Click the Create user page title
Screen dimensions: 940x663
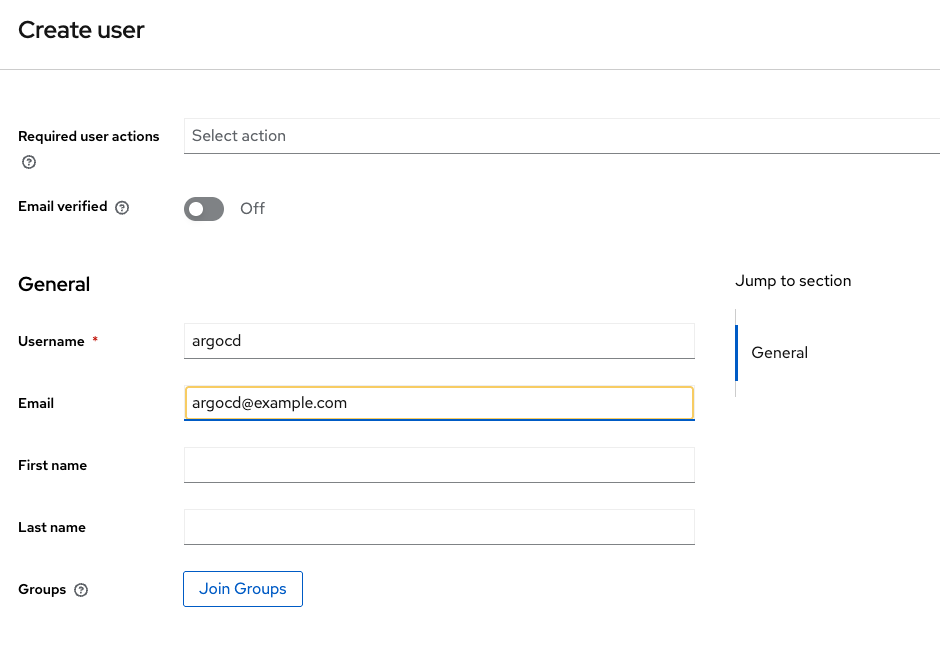pos(81,30)
